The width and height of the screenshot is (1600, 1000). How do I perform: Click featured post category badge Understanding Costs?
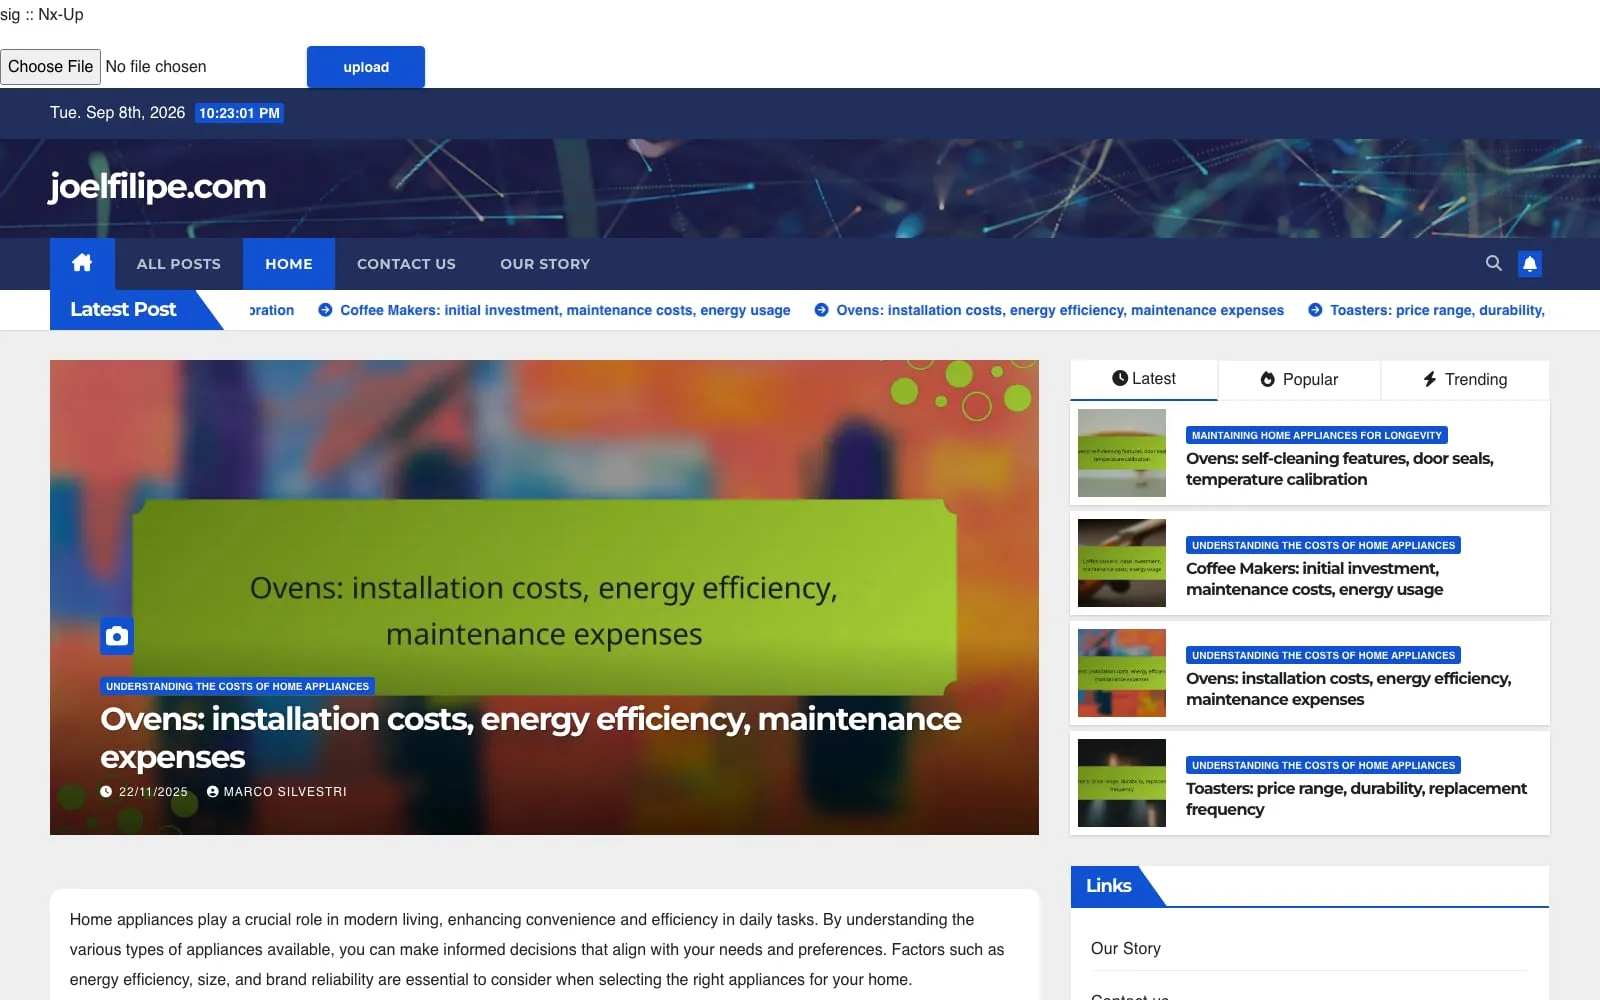(x=237, y=686)
